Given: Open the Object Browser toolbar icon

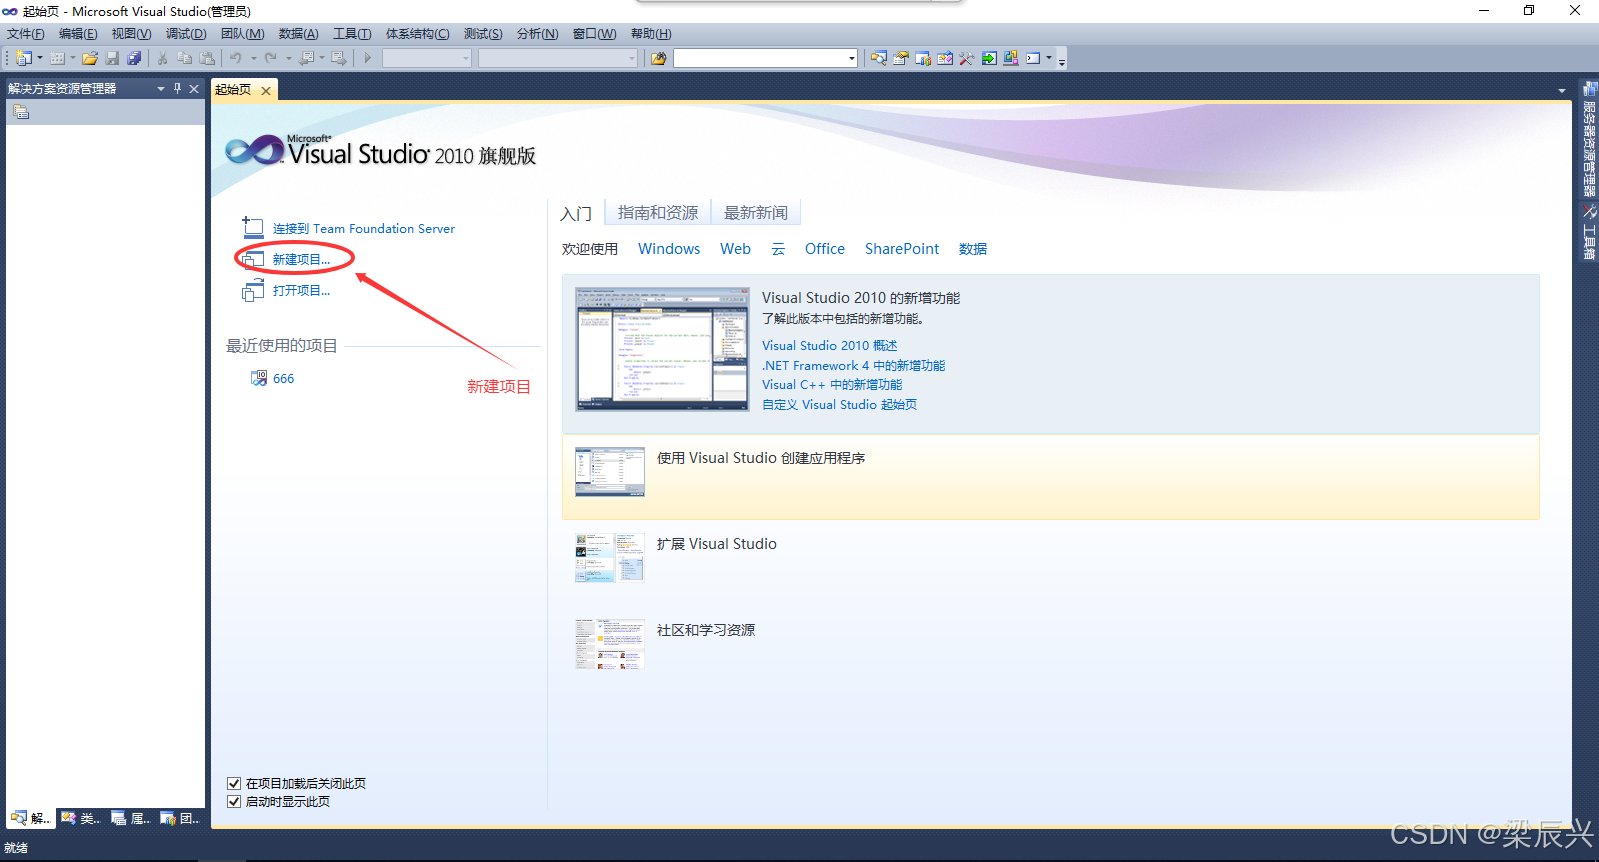Looking at the screenshot, I should [x=944, y=58].
